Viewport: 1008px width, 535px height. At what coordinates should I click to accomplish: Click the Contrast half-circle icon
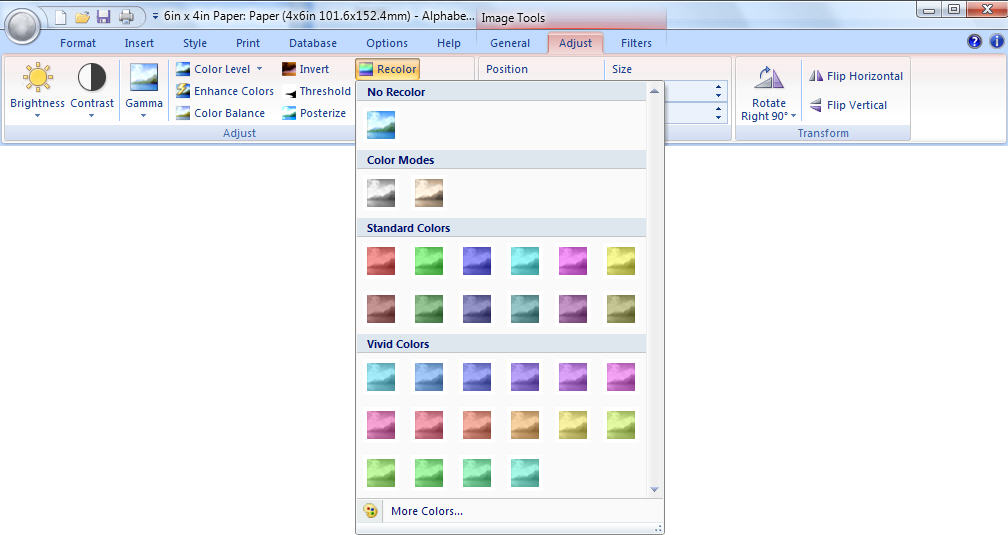[92, 78]
